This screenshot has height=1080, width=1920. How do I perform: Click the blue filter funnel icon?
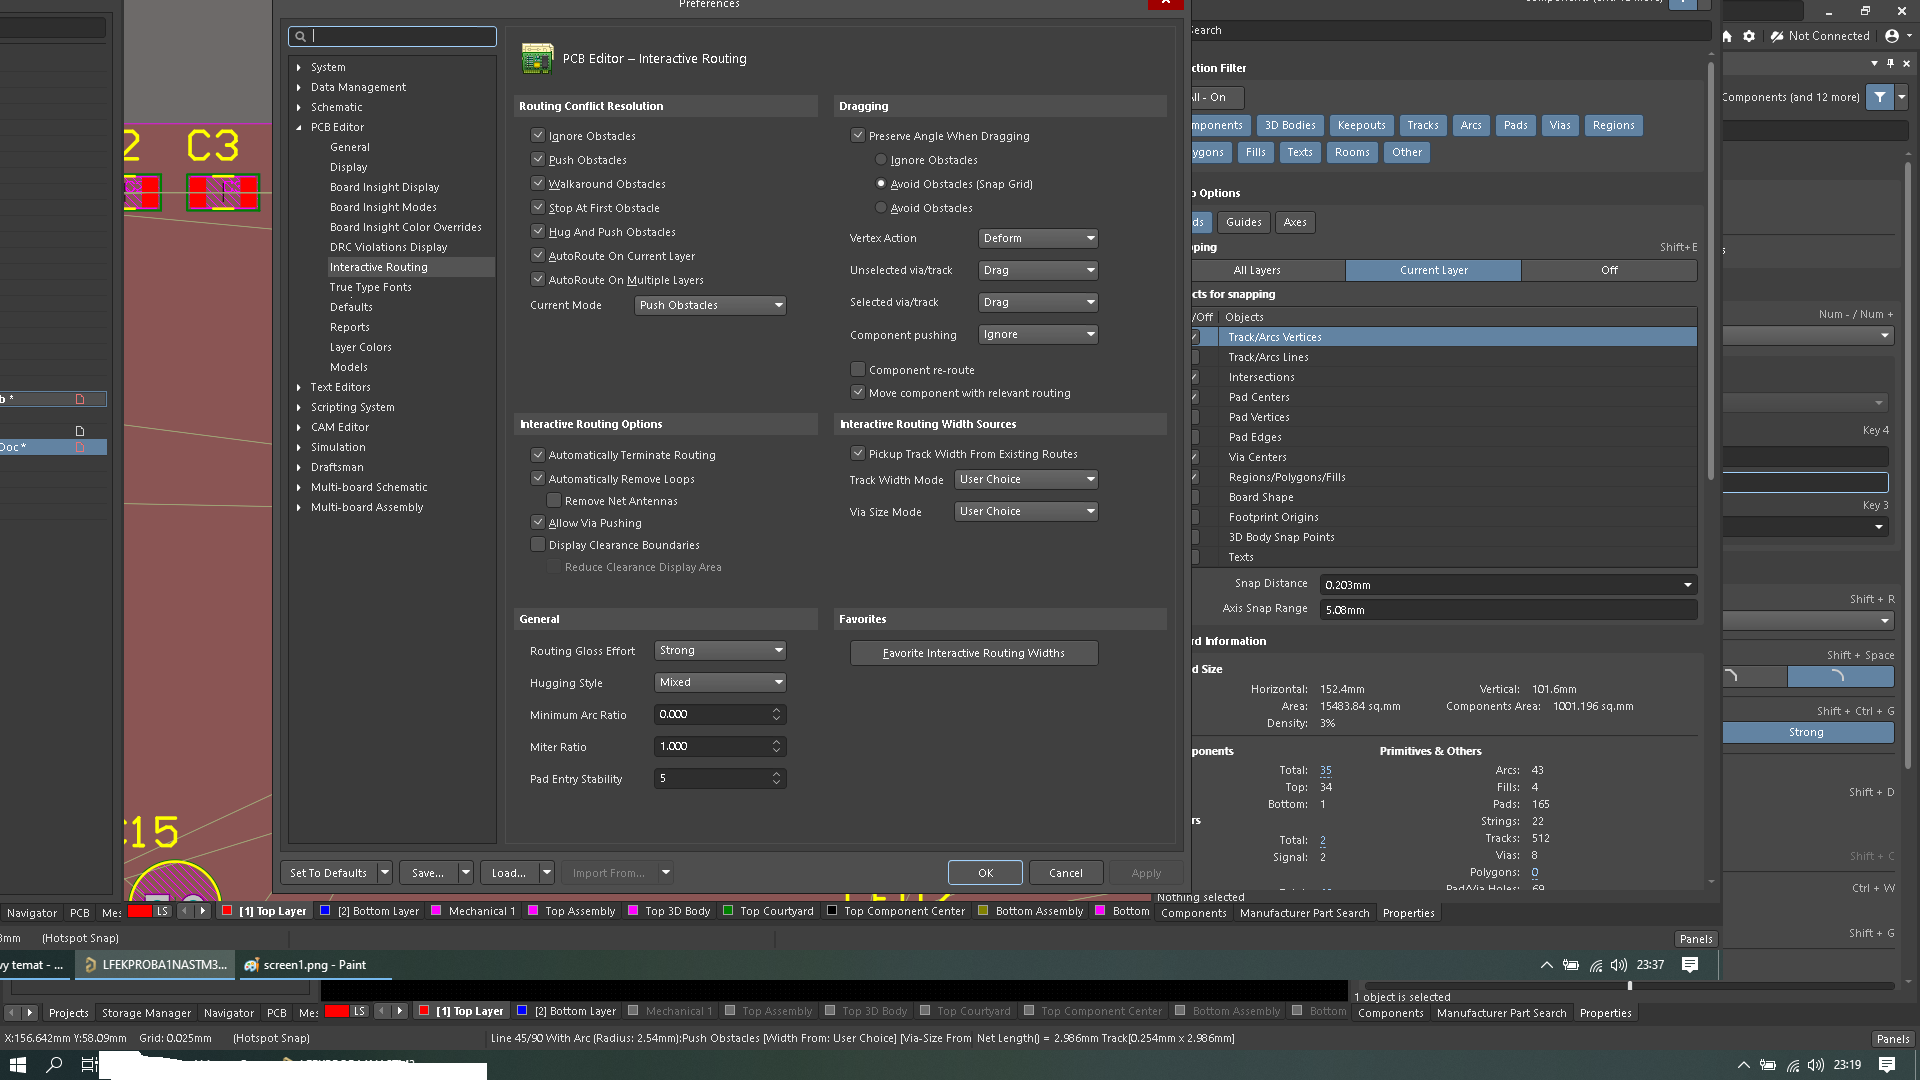tap(1880, 97)
